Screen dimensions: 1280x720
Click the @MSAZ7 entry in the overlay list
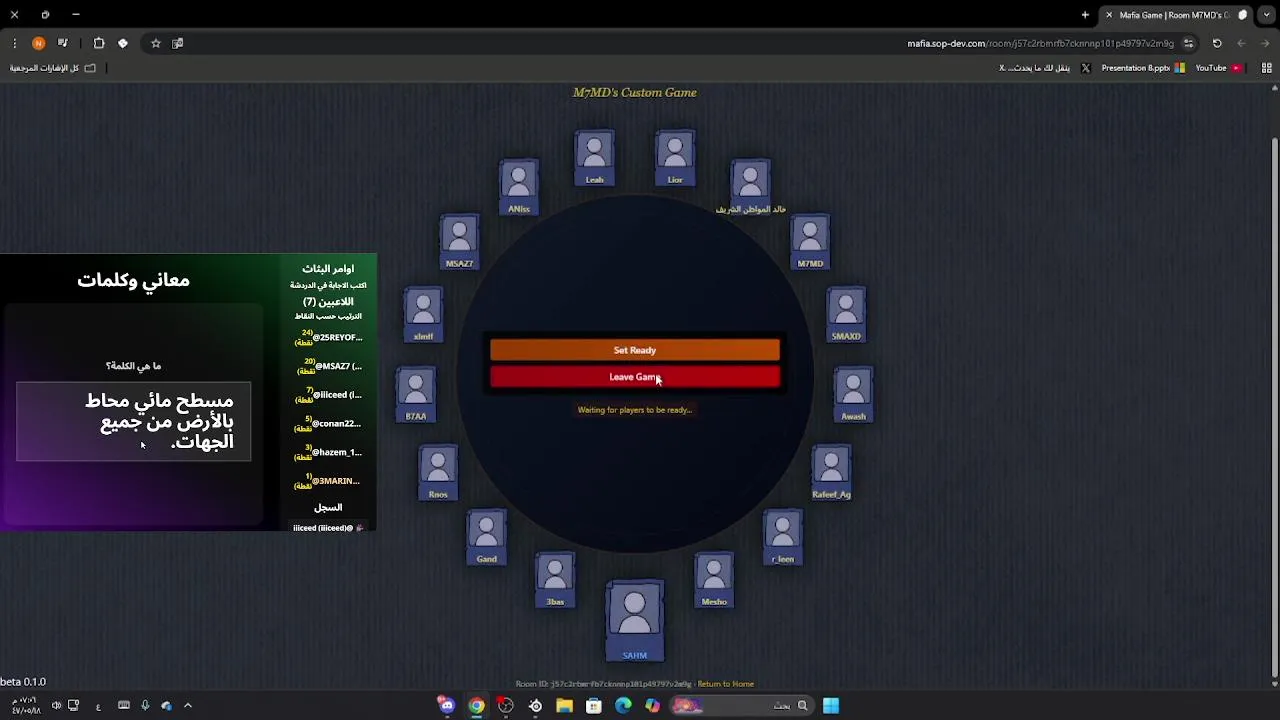coord(328,366)
